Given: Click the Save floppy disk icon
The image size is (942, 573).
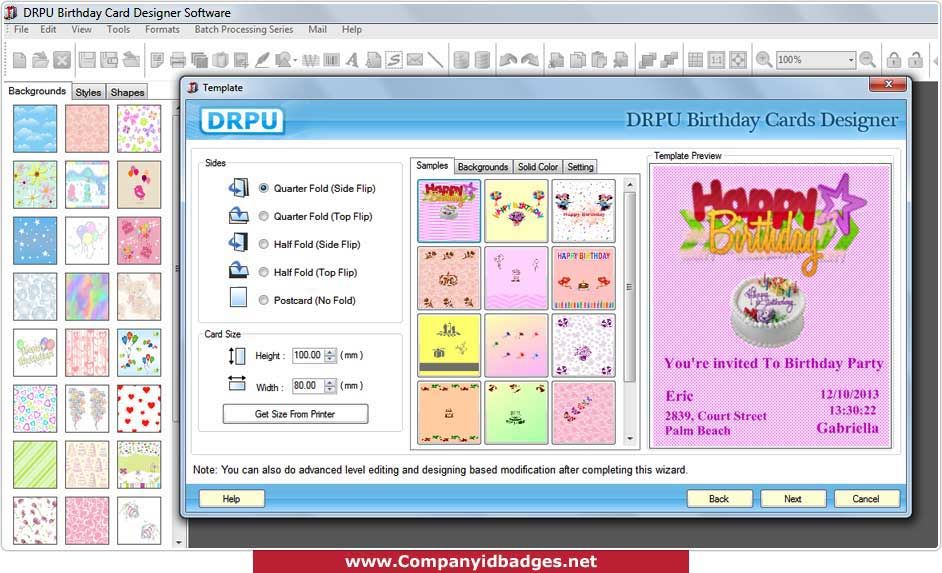Looking at the screenshot, I should [88, 59].
